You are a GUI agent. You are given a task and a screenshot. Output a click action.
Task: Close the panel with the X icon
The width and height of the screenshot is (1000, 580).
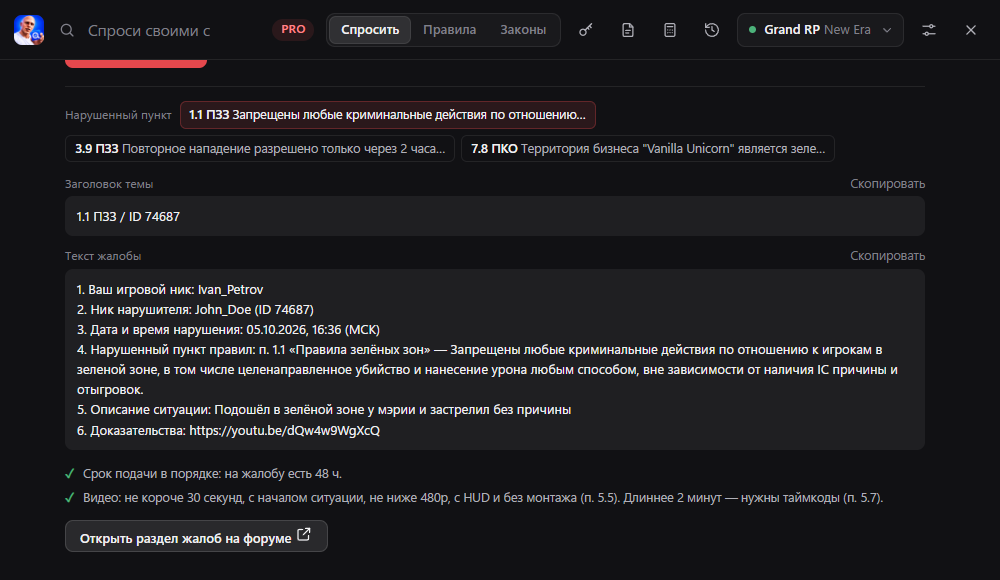click(x=971, y=30)
